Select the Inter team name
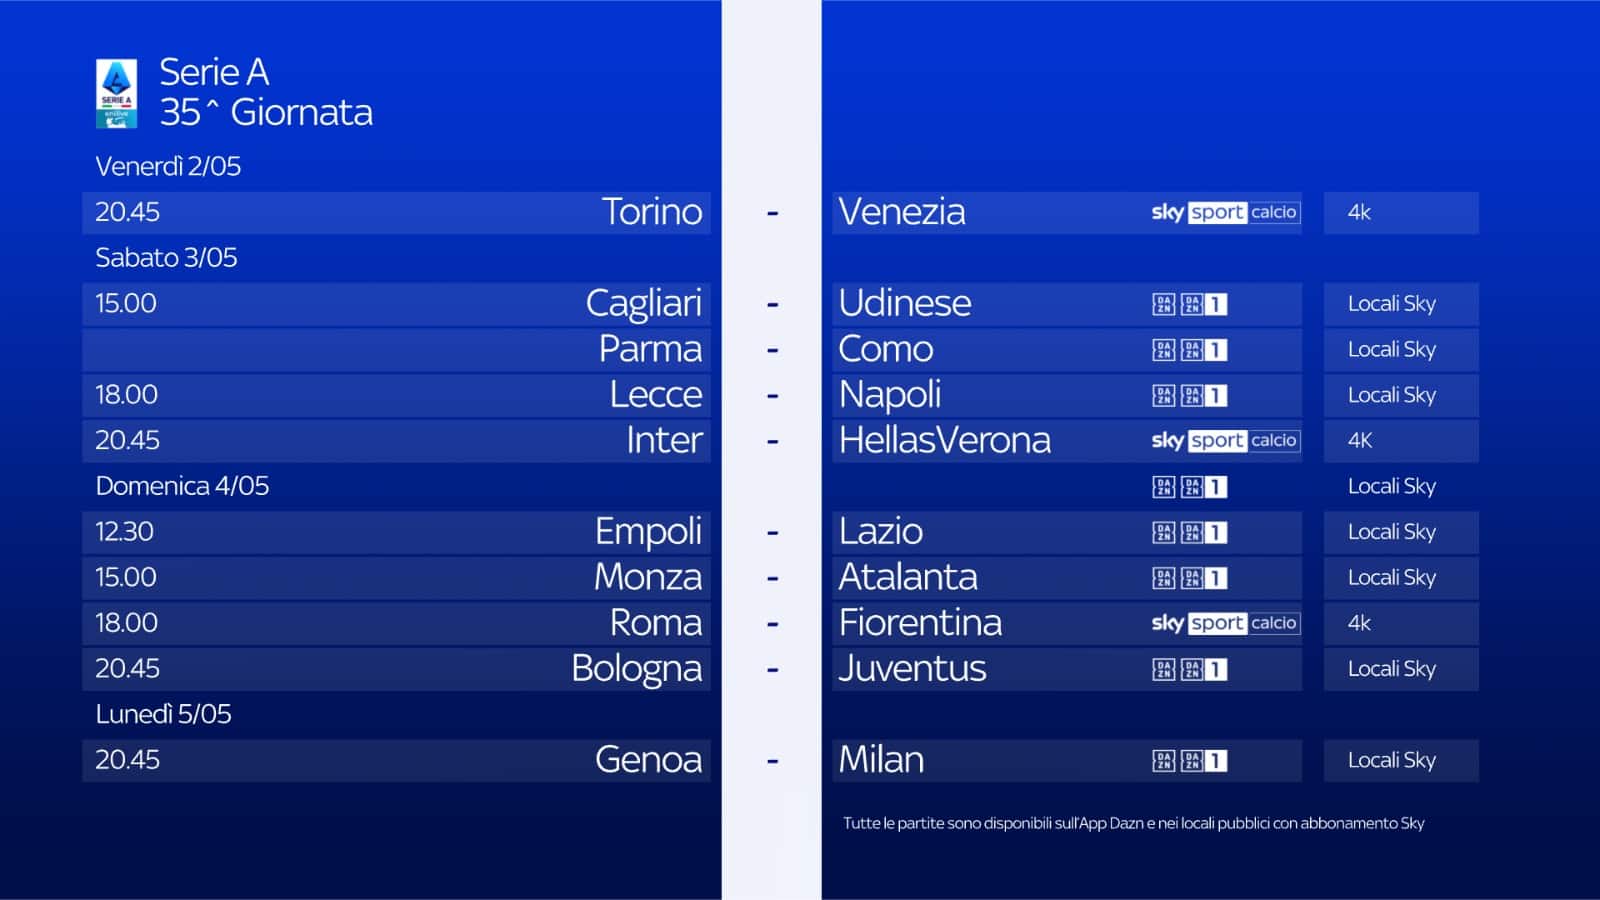Image resolution: width=1600 pixels, height=900 pixels. click(664, 440)
